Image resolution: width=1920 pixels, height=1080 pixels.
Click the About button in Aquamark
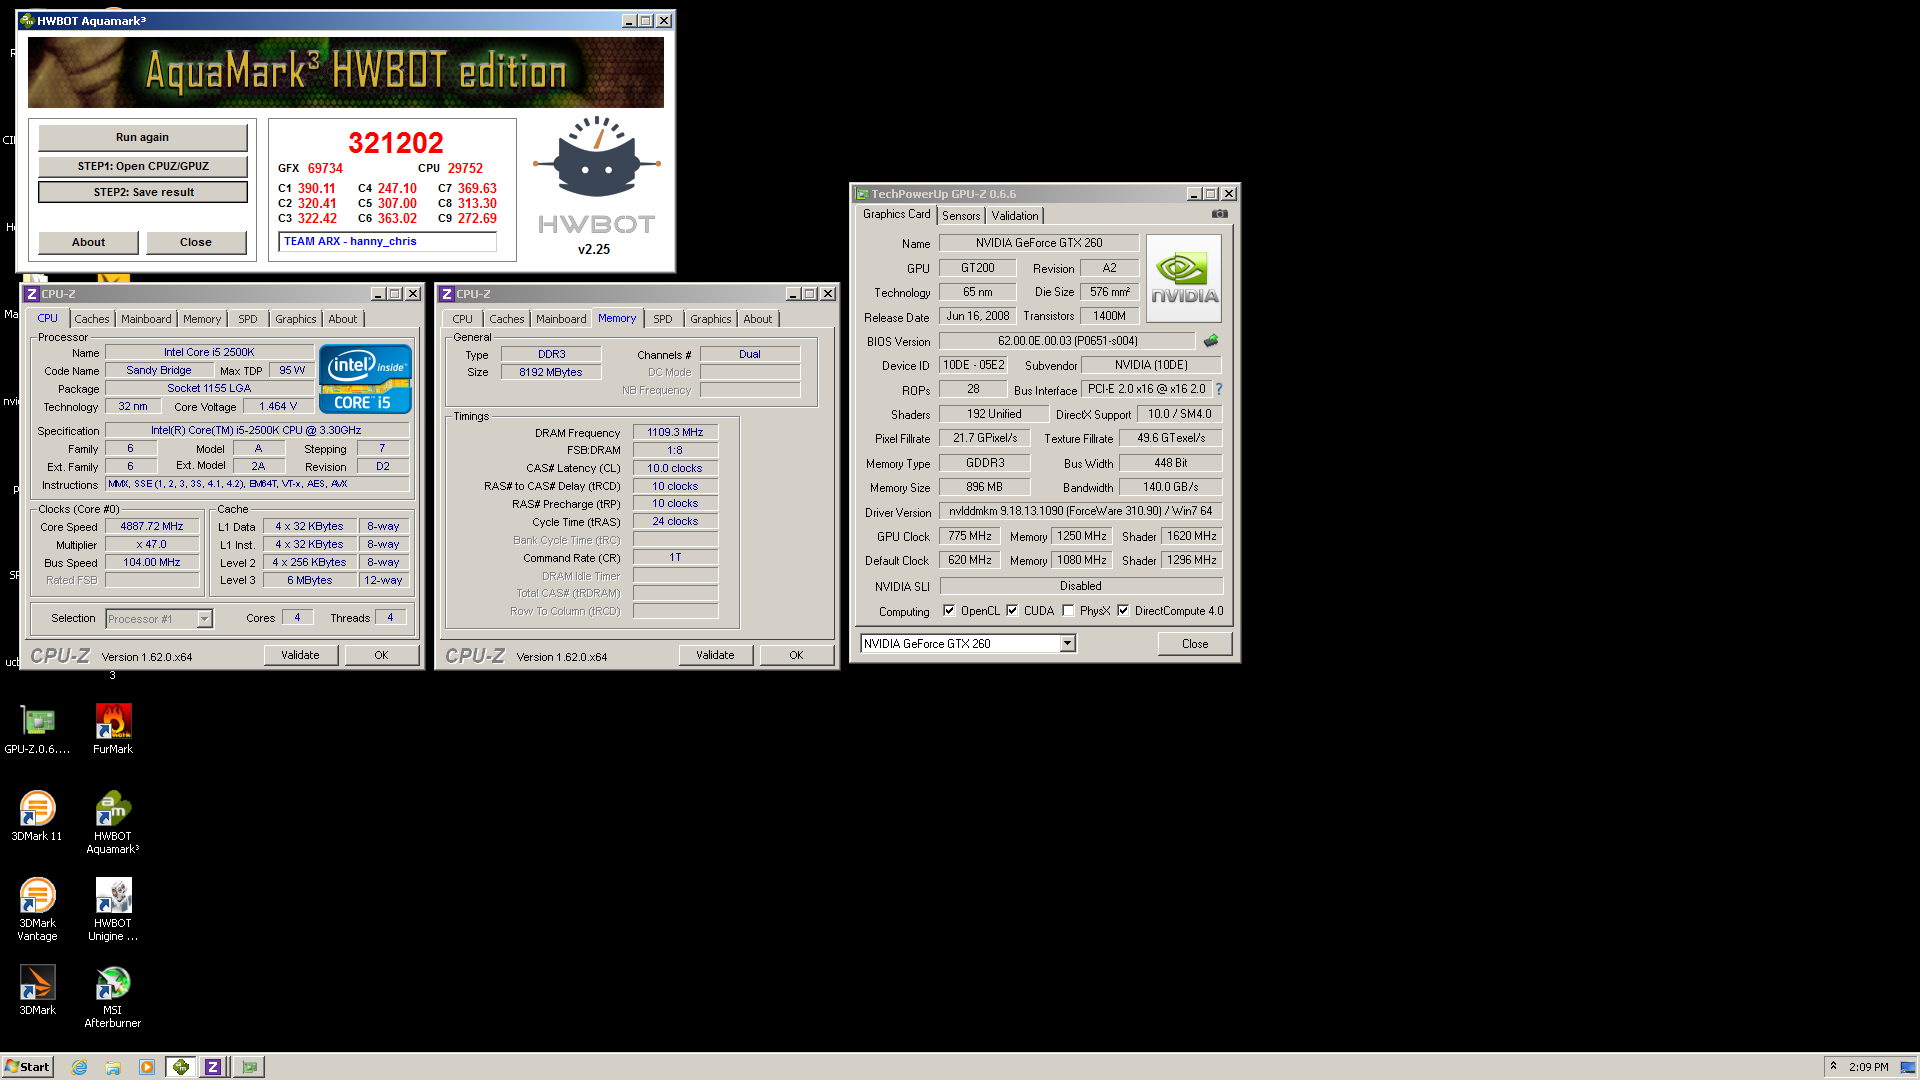click(x=88, y=242)
